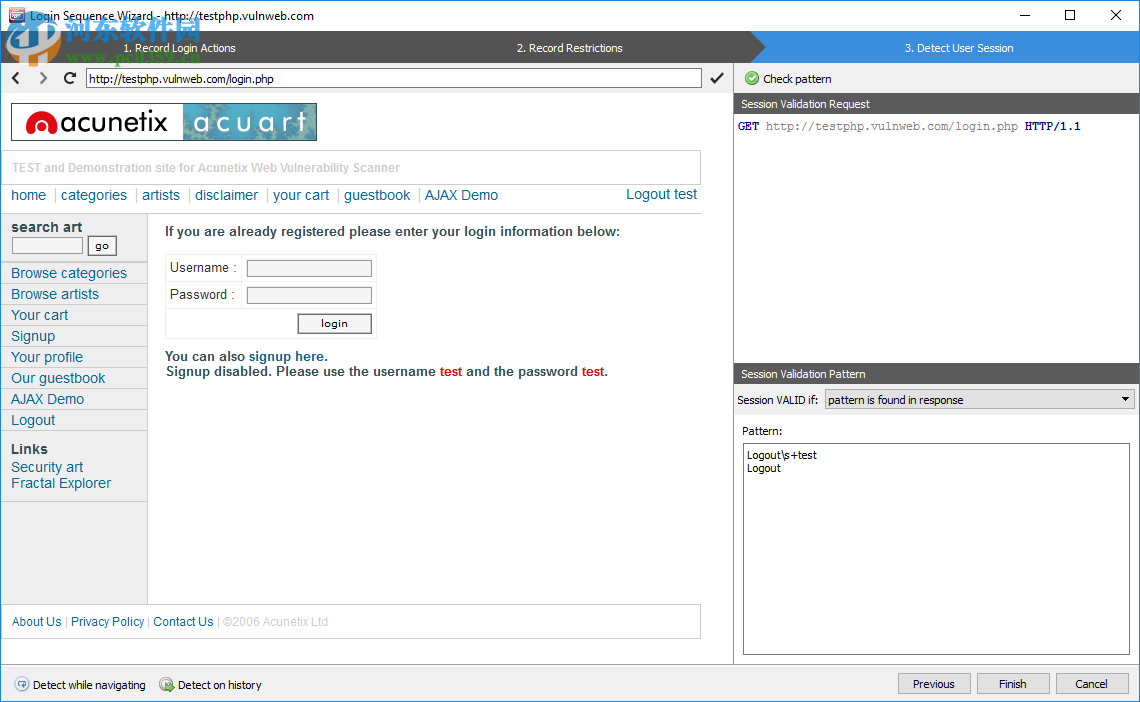This screenshot has width=1140, height=702.
Task: Click the Session Validation Request header
Action: tap(936, 104)
